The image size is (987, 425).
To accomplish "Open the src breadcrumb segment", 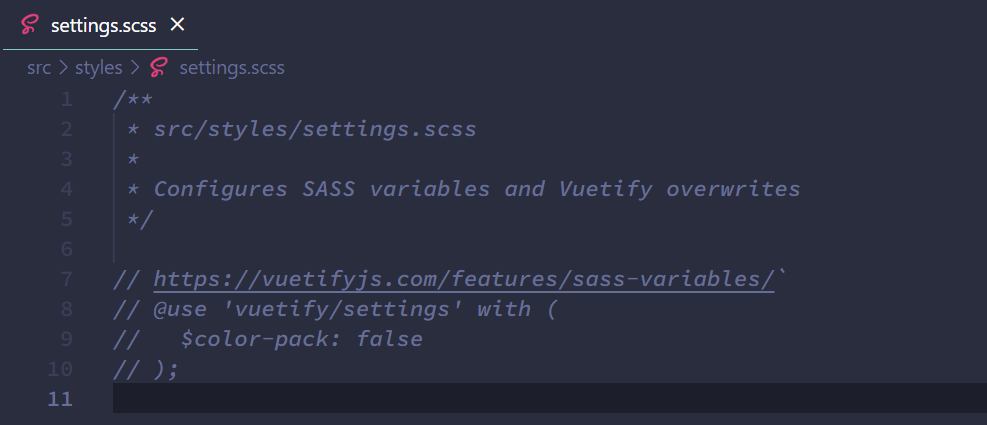I will click(x=39, y=68).
